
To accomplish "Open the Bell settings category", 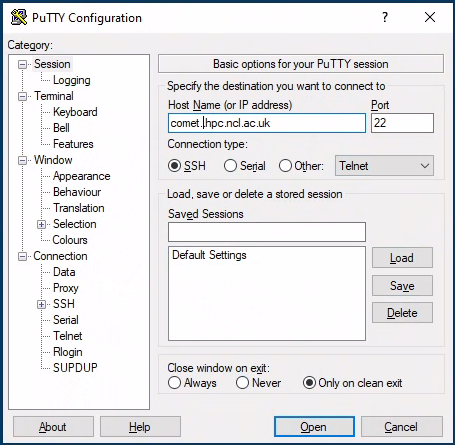I will pos(61,128).
